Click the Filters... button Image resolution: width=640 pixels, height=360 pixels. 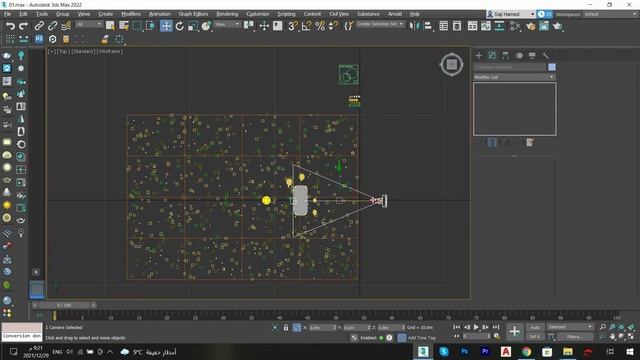pyautogui.click(x=575, y=337)
